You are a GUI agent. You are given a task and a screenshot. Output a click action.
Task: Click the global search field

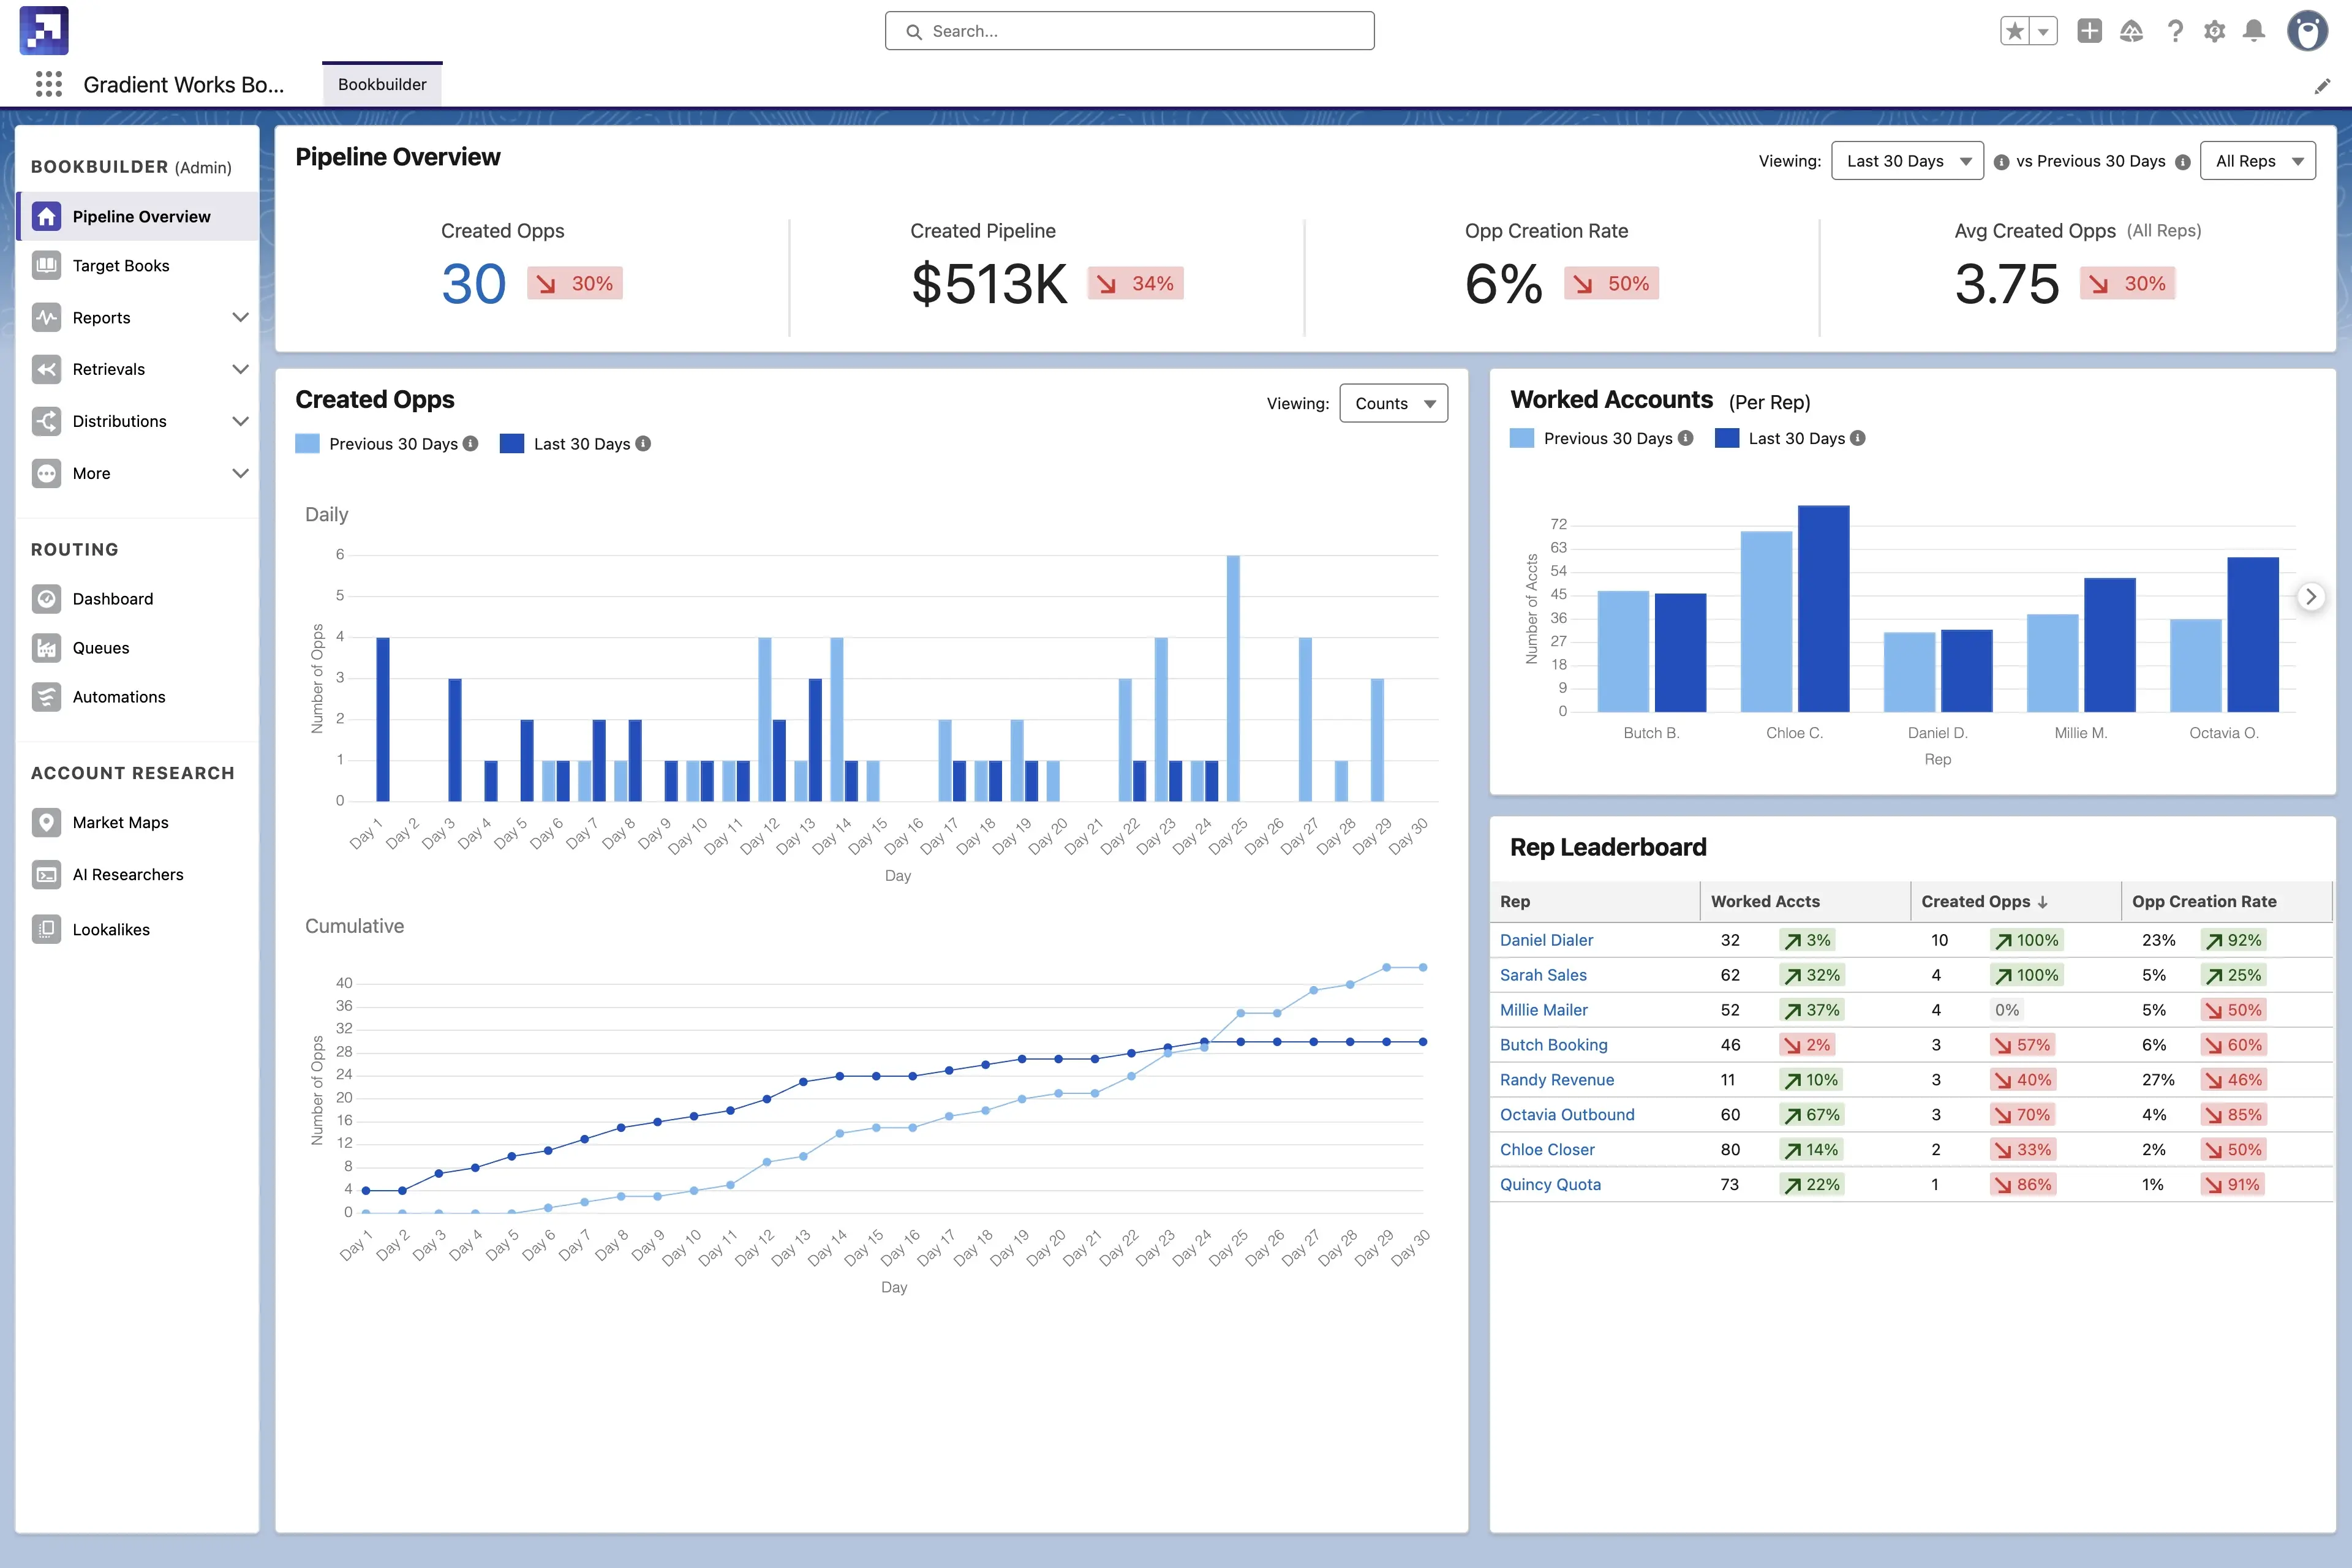click(x=1129, y=31)
